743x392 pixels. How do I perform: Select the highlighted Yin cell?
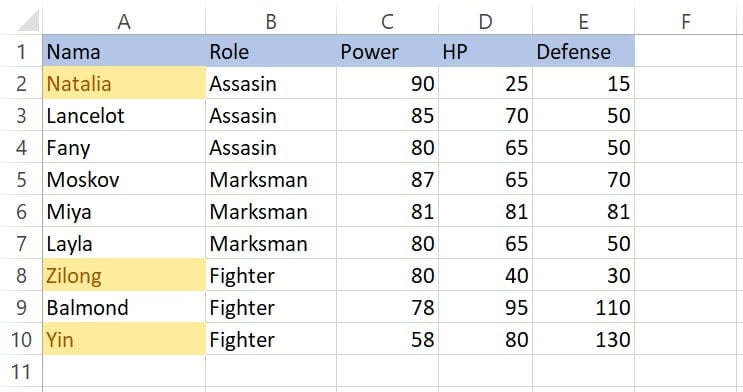124,339
